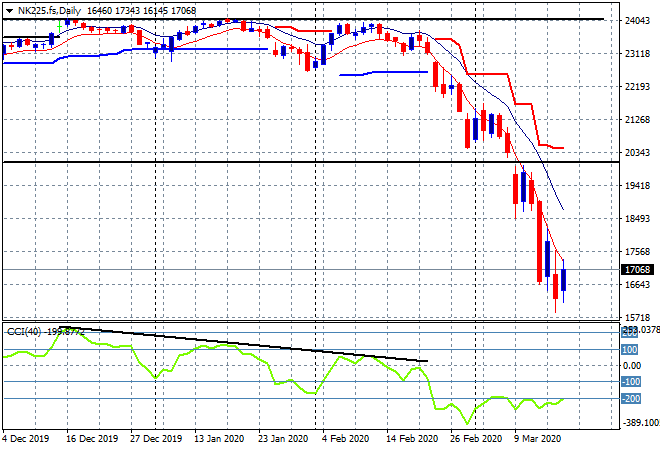Click the 16643 price axis label
The height and width of the screenshot is (450, 660).
[637, 285]
